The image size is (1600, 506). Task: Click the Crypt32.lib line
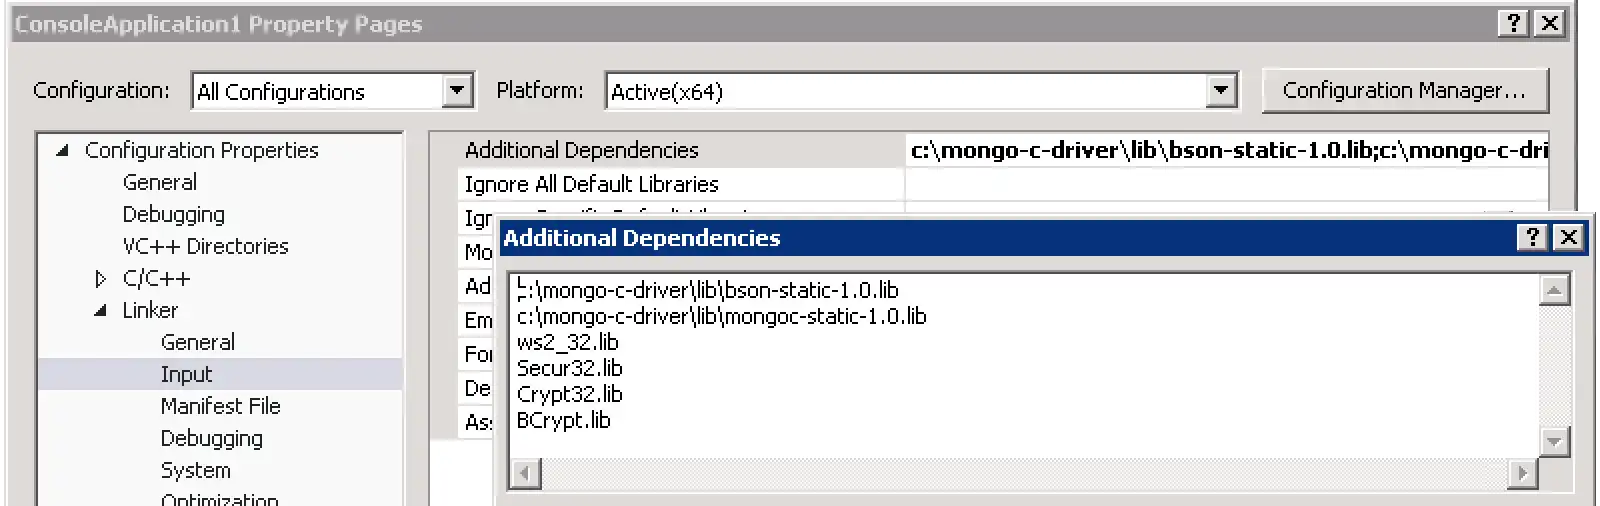[569, 394]
